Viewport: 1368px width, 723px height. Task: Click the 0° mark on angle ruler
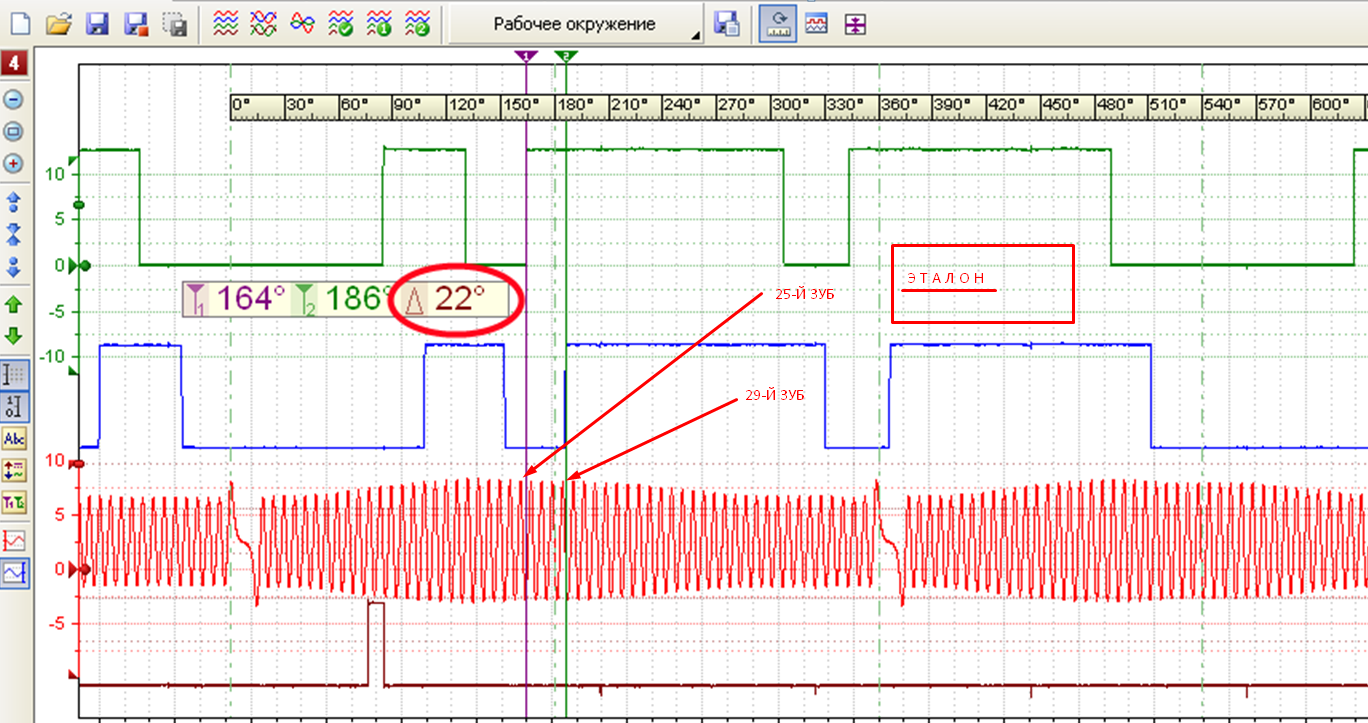coord(241,105)
